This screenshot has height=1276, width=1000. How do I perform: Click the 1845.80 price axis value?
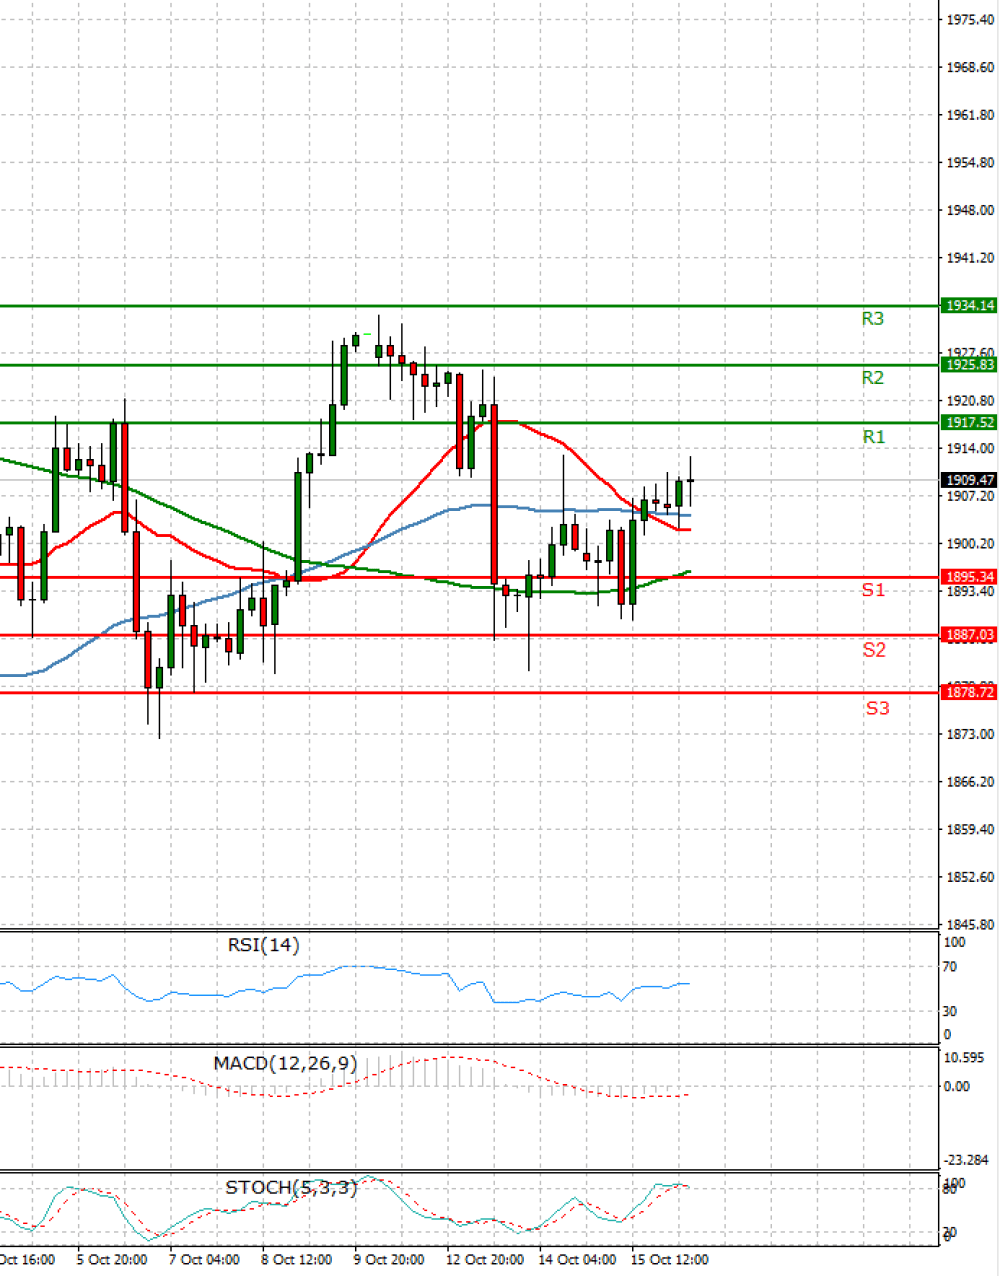(970, 925)
